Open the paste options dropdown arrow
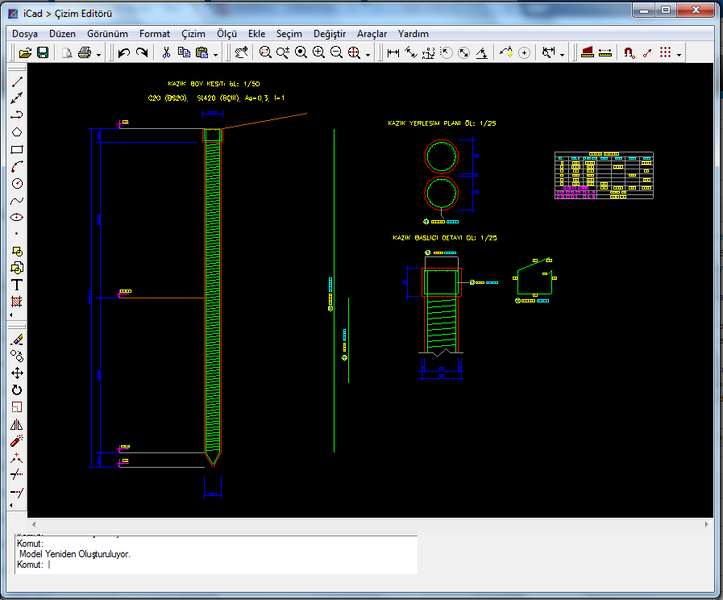The image size is (723, 600). point(215,55)
